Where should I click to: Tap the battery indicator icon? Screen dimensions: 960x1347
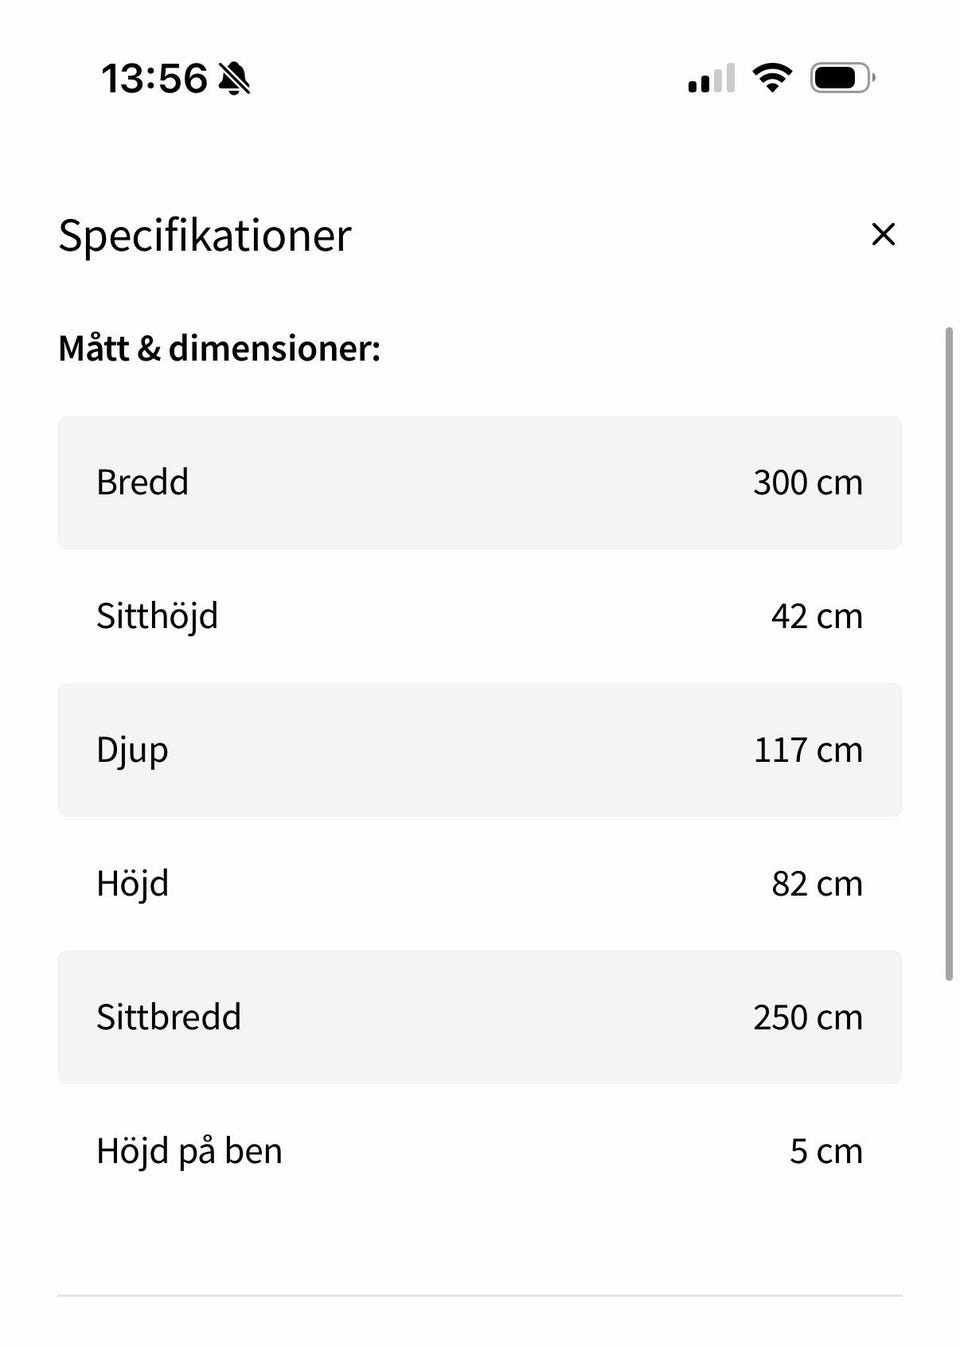[x=842, y=77]
